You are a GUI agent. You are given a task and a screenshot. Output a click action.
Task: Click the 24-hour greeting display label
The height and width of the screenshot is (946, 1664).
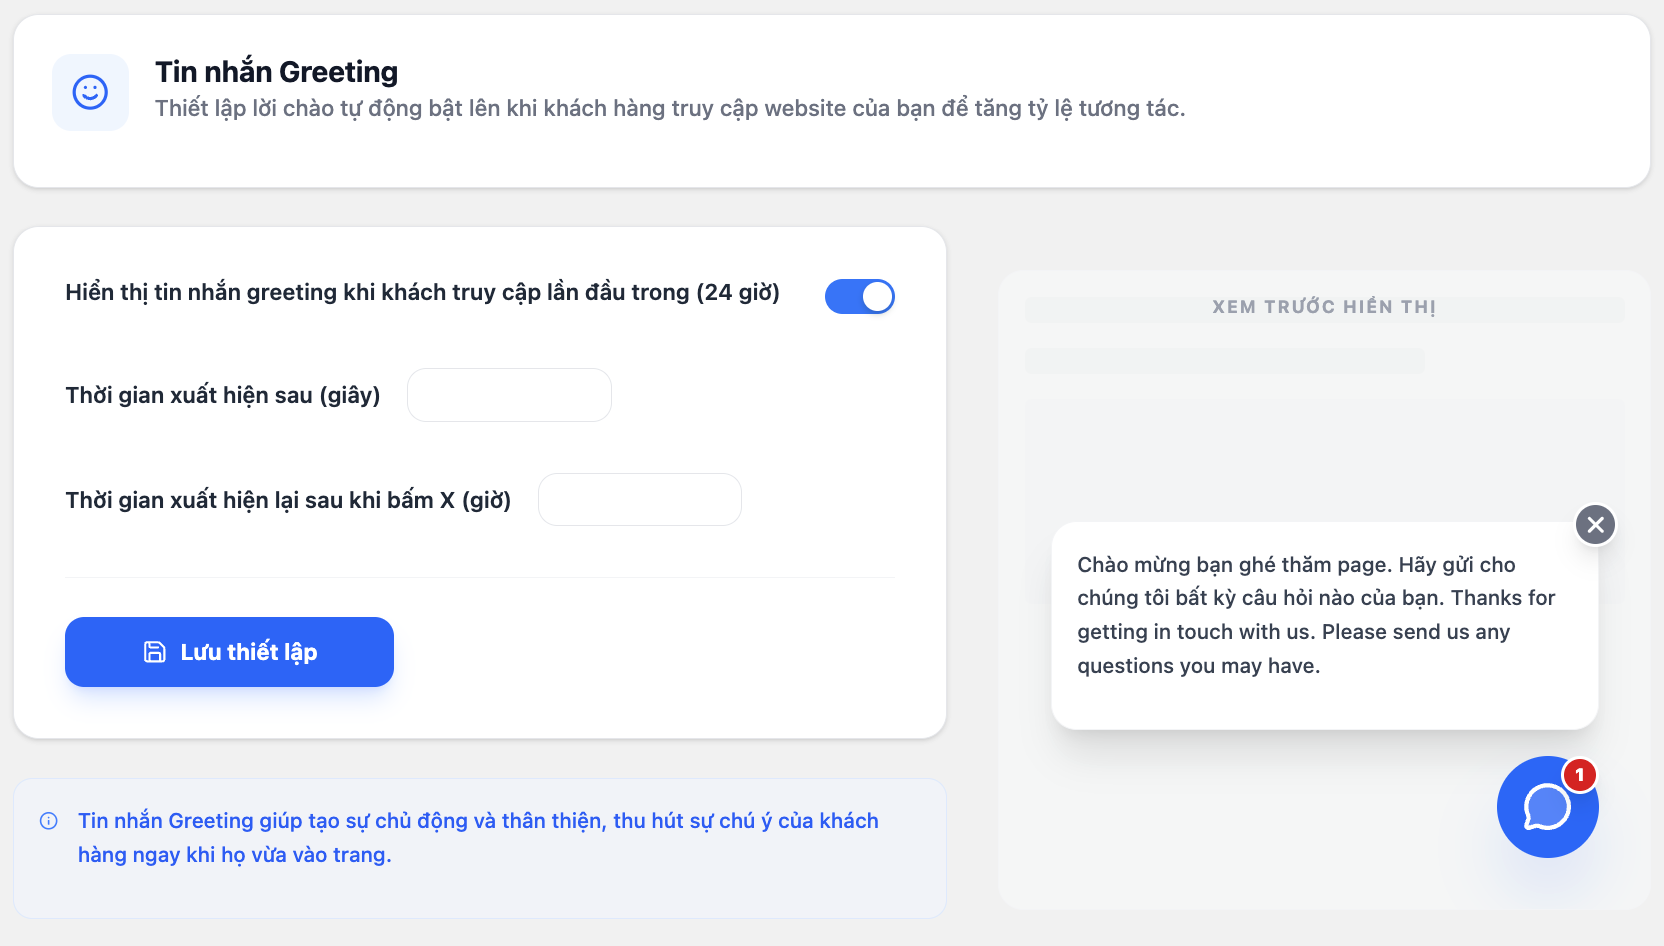point(422,292)
